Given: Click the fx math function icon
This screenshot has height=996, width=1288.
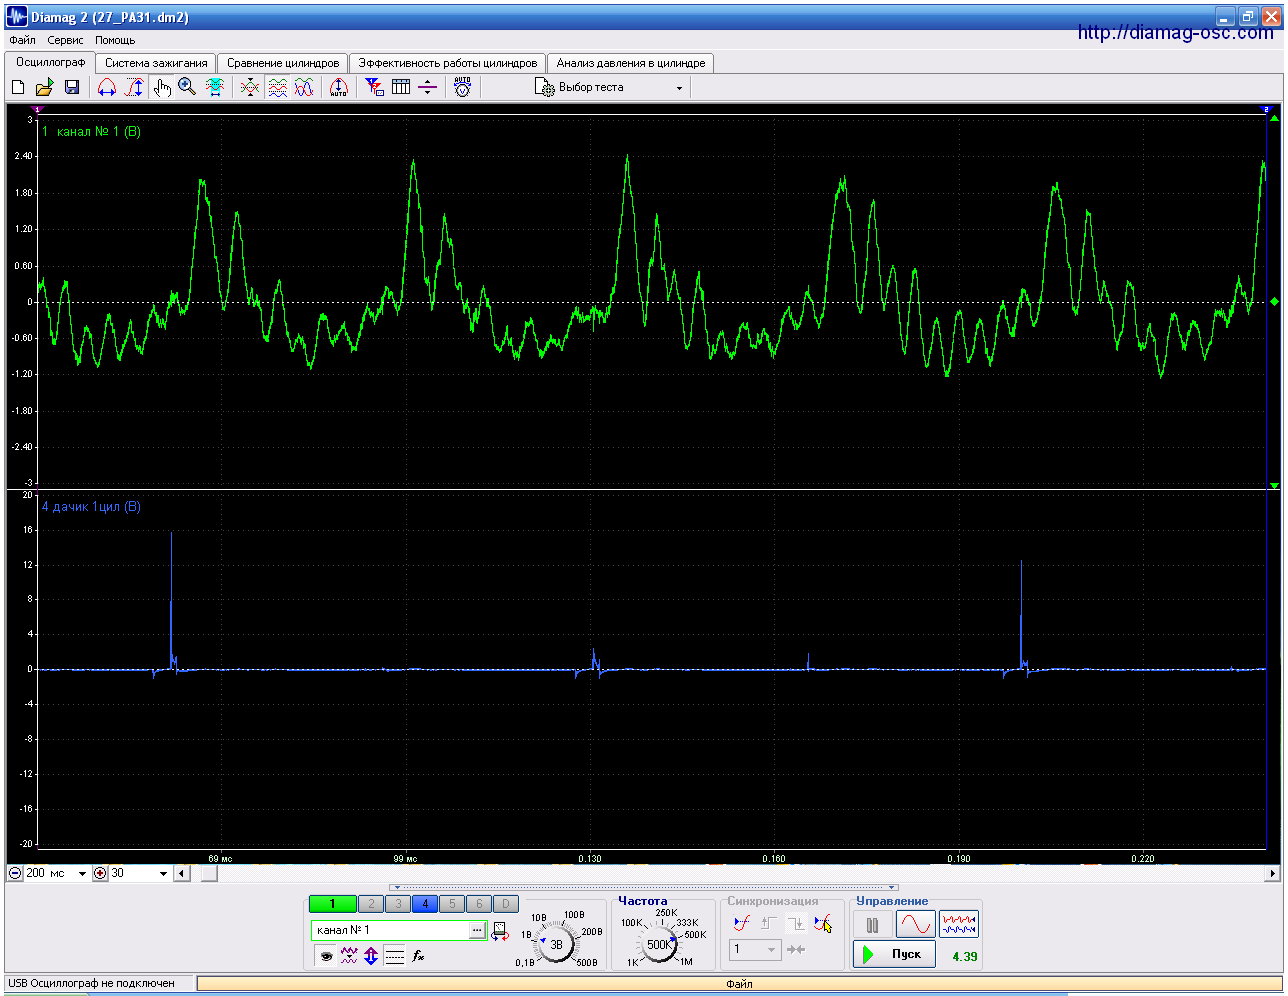Looking at the screenshot, I should [x=419, y=956].
